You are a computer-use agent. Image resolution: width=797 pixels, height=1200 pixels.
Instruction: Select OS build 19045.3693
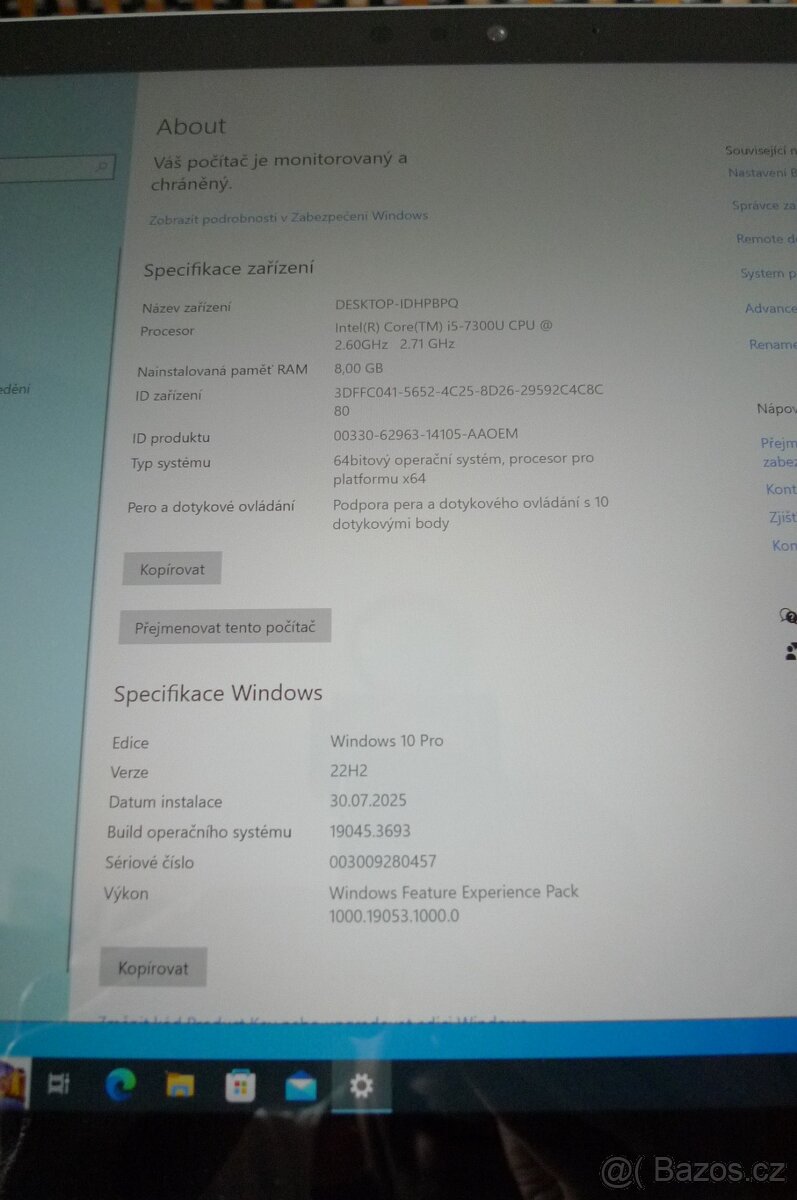click(x=370, y=831)
